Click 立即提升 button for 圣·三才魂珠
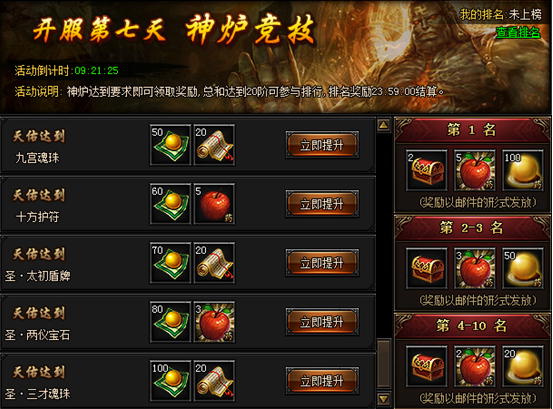 pos(322,381)
